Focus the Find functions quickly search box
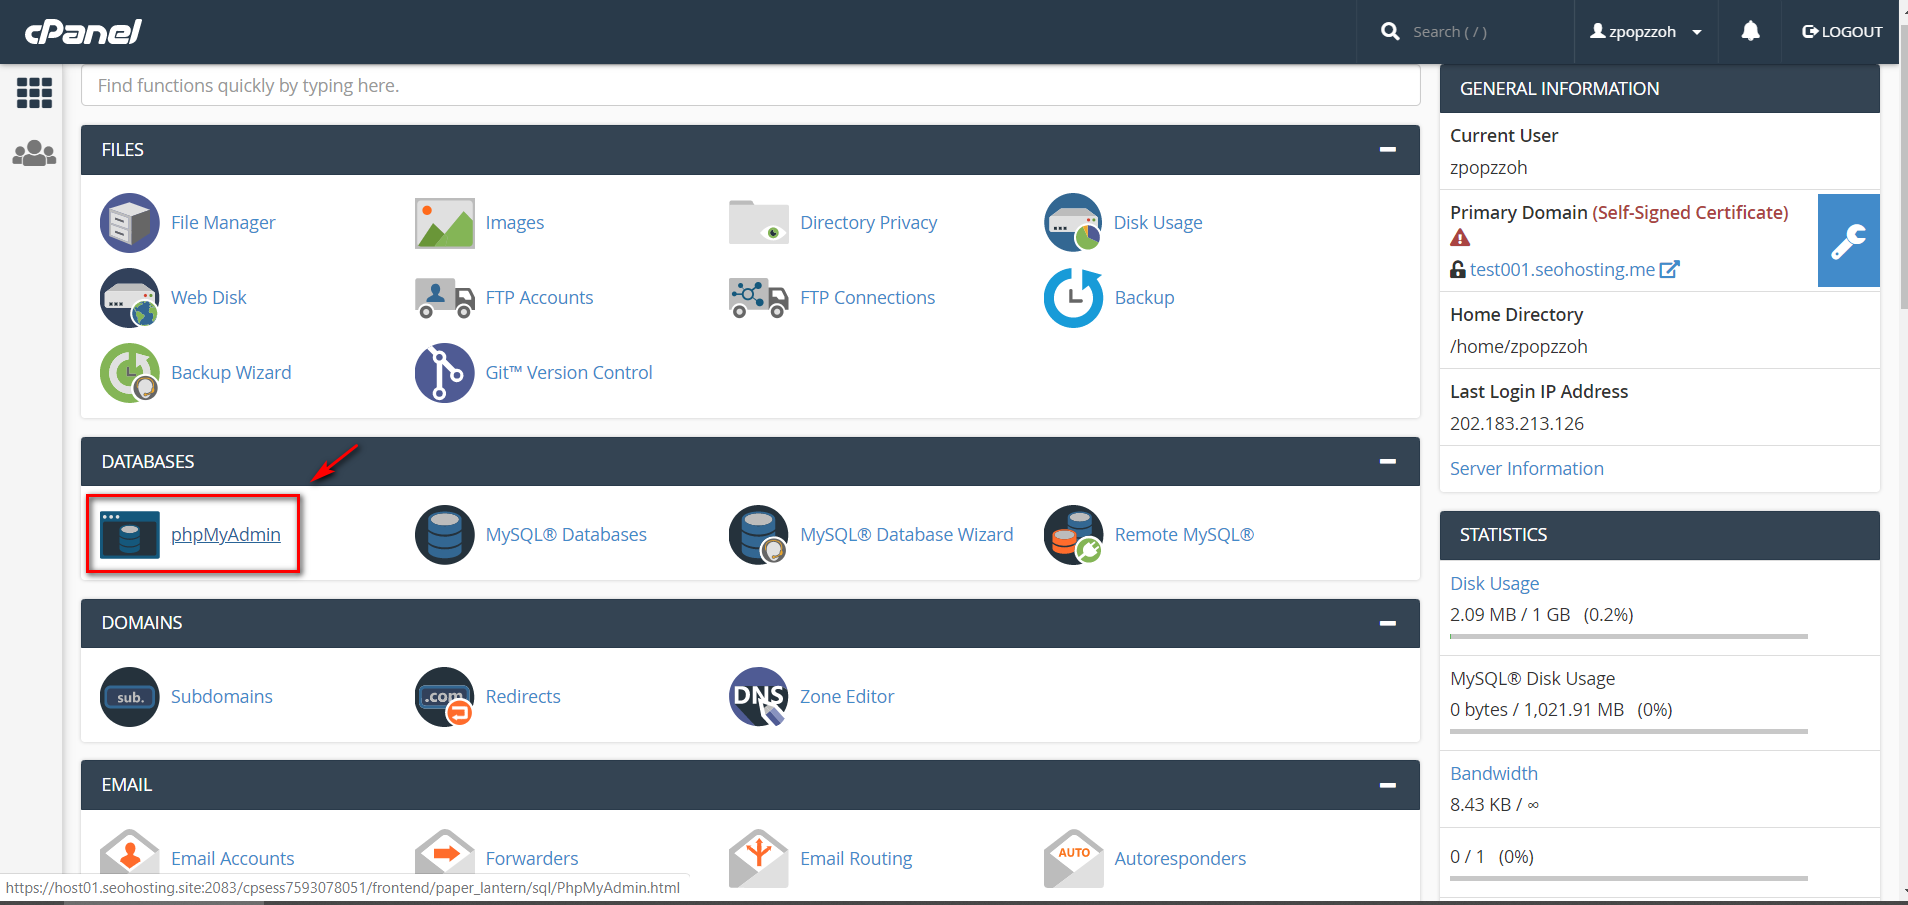Viewport: 1908px width, 905px height. [750, 86]
